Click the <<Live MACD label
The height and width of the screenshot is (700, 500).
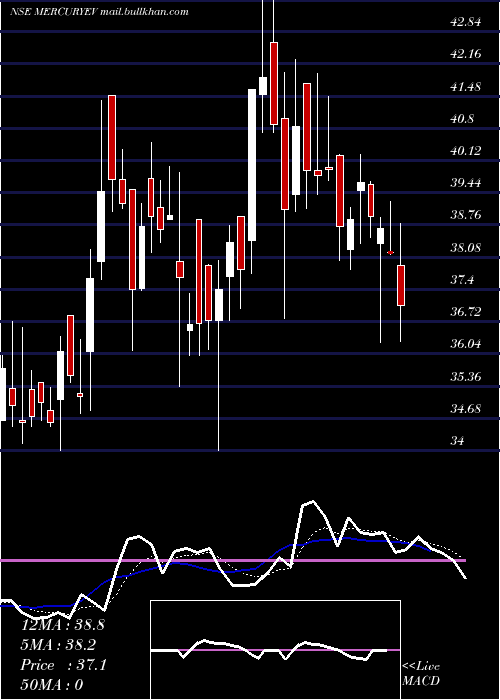pos(421,674)
